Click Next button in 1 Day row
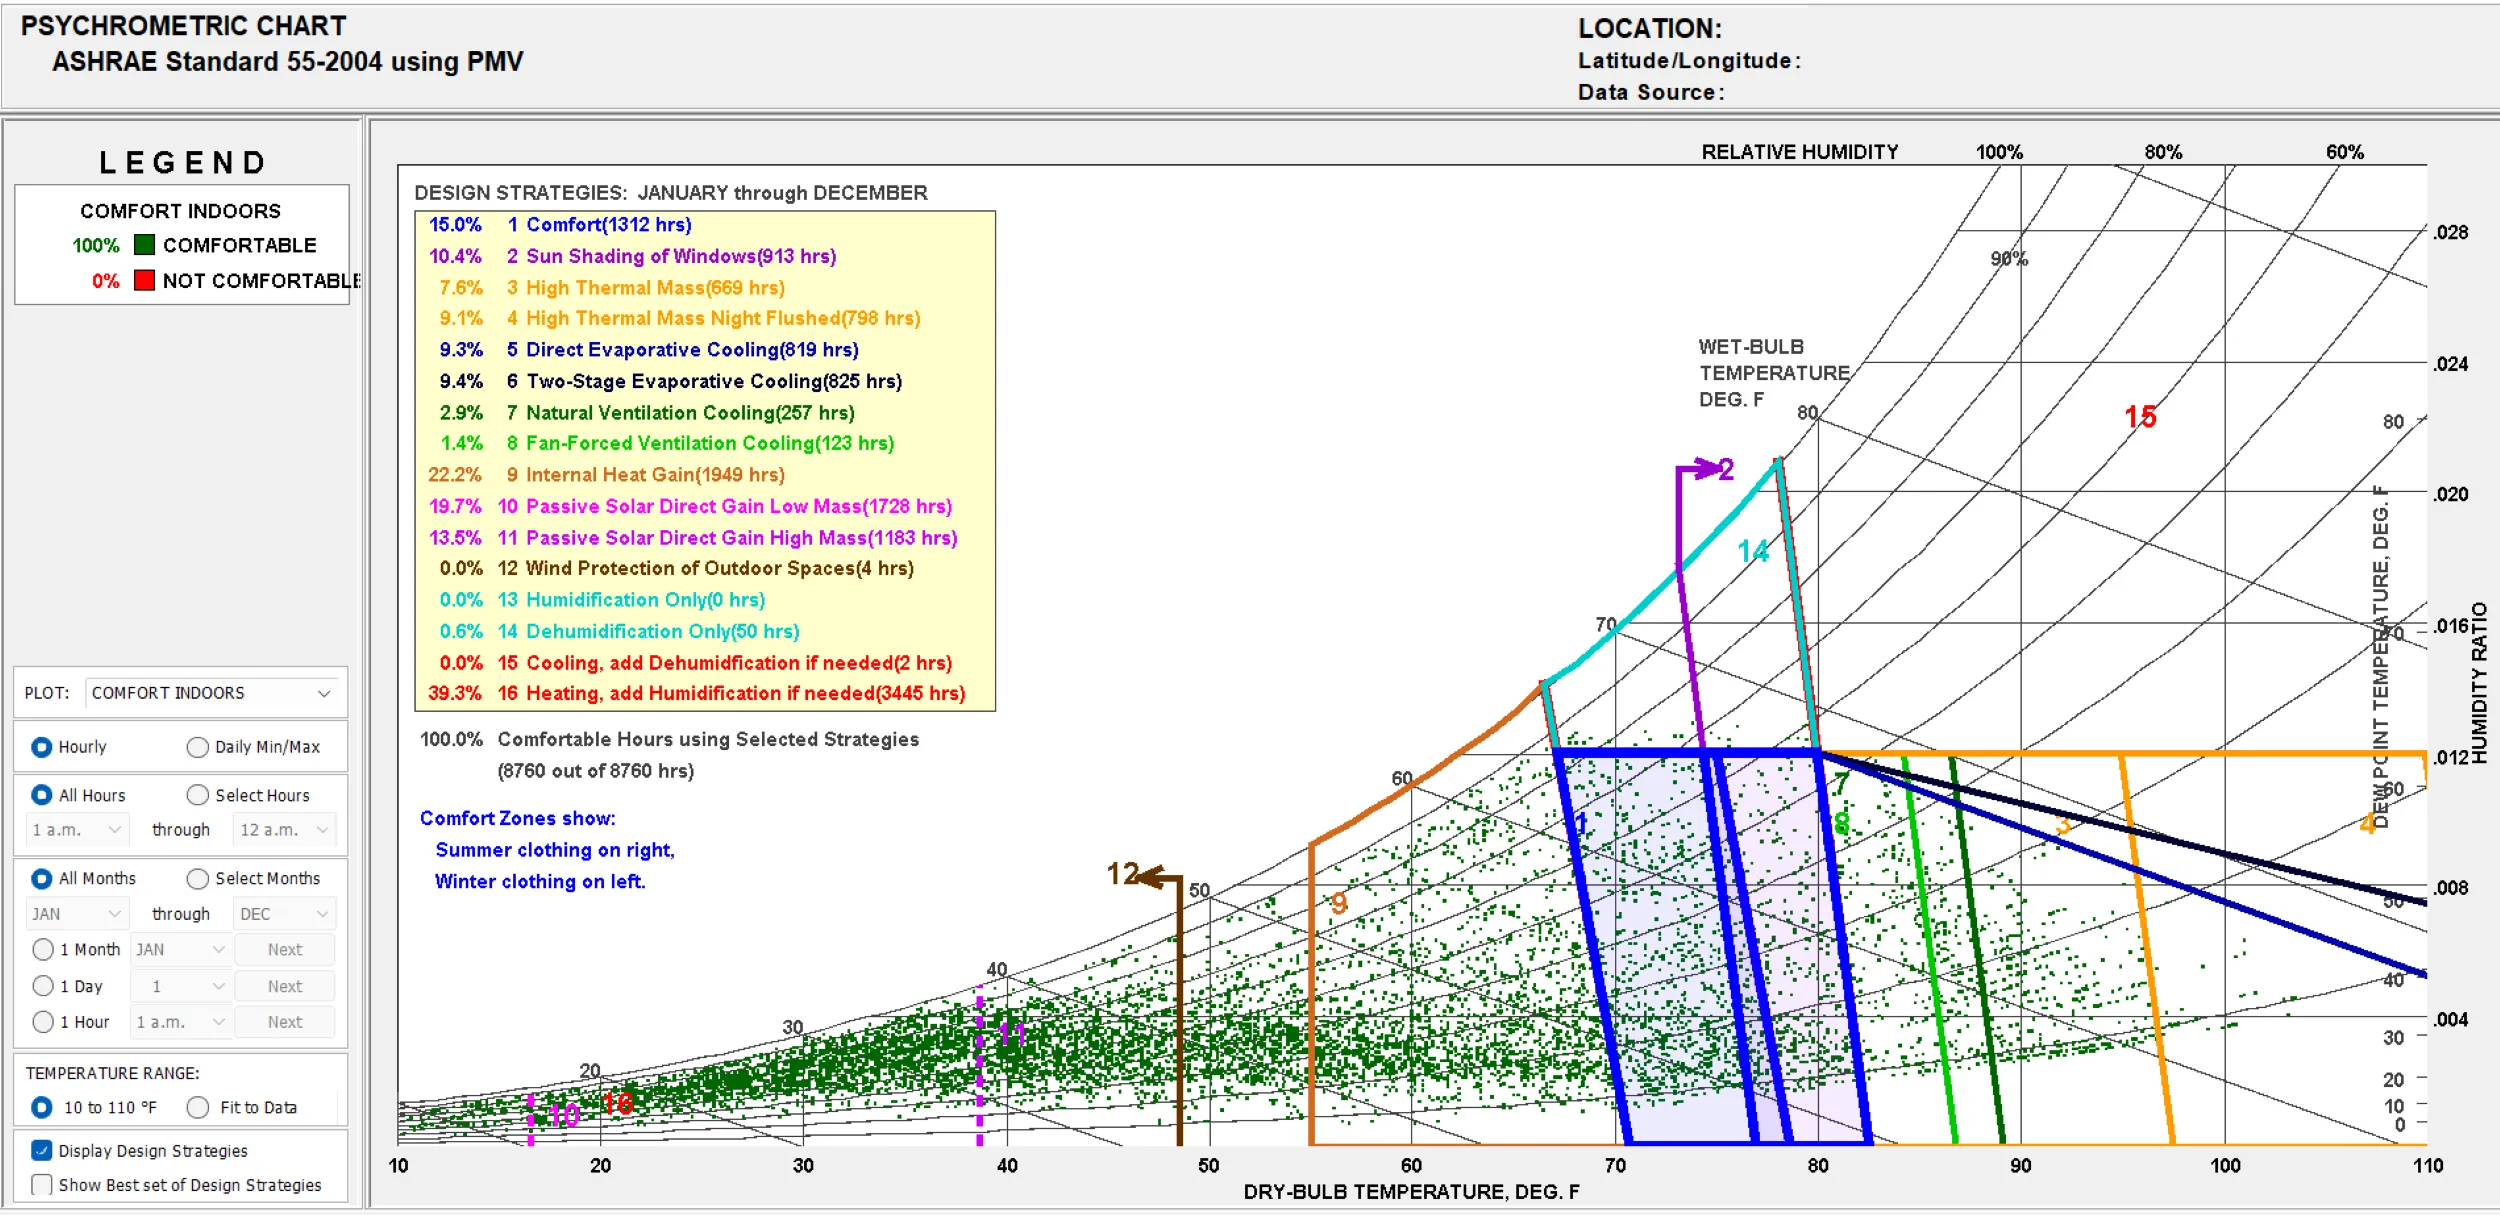The image size is (2500, 1215). click(285, 986)
